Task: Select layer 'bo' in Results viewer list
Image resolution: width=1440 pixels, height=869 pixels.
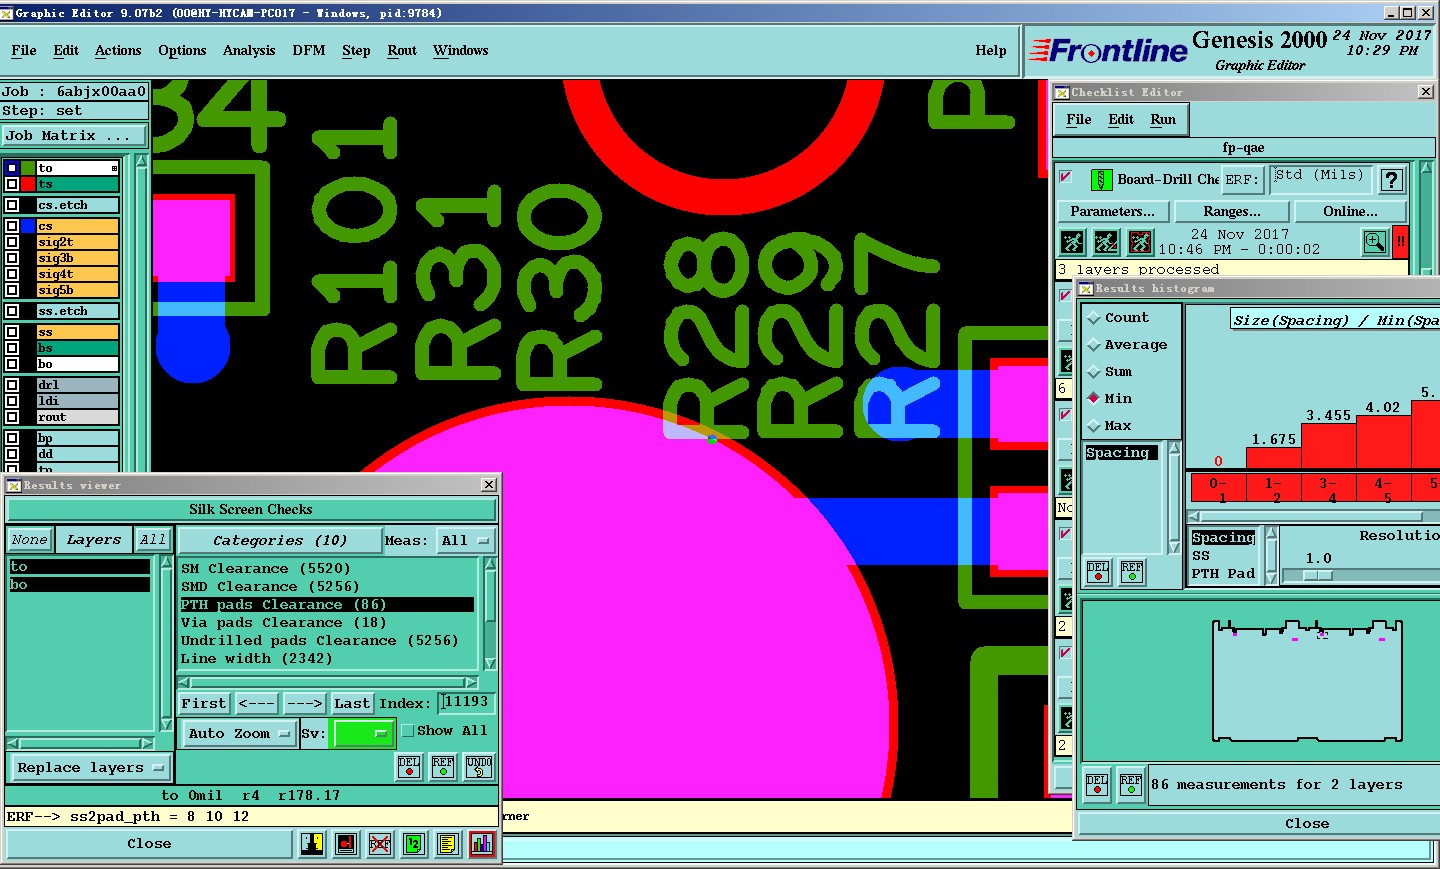Action: pos(80,585)
